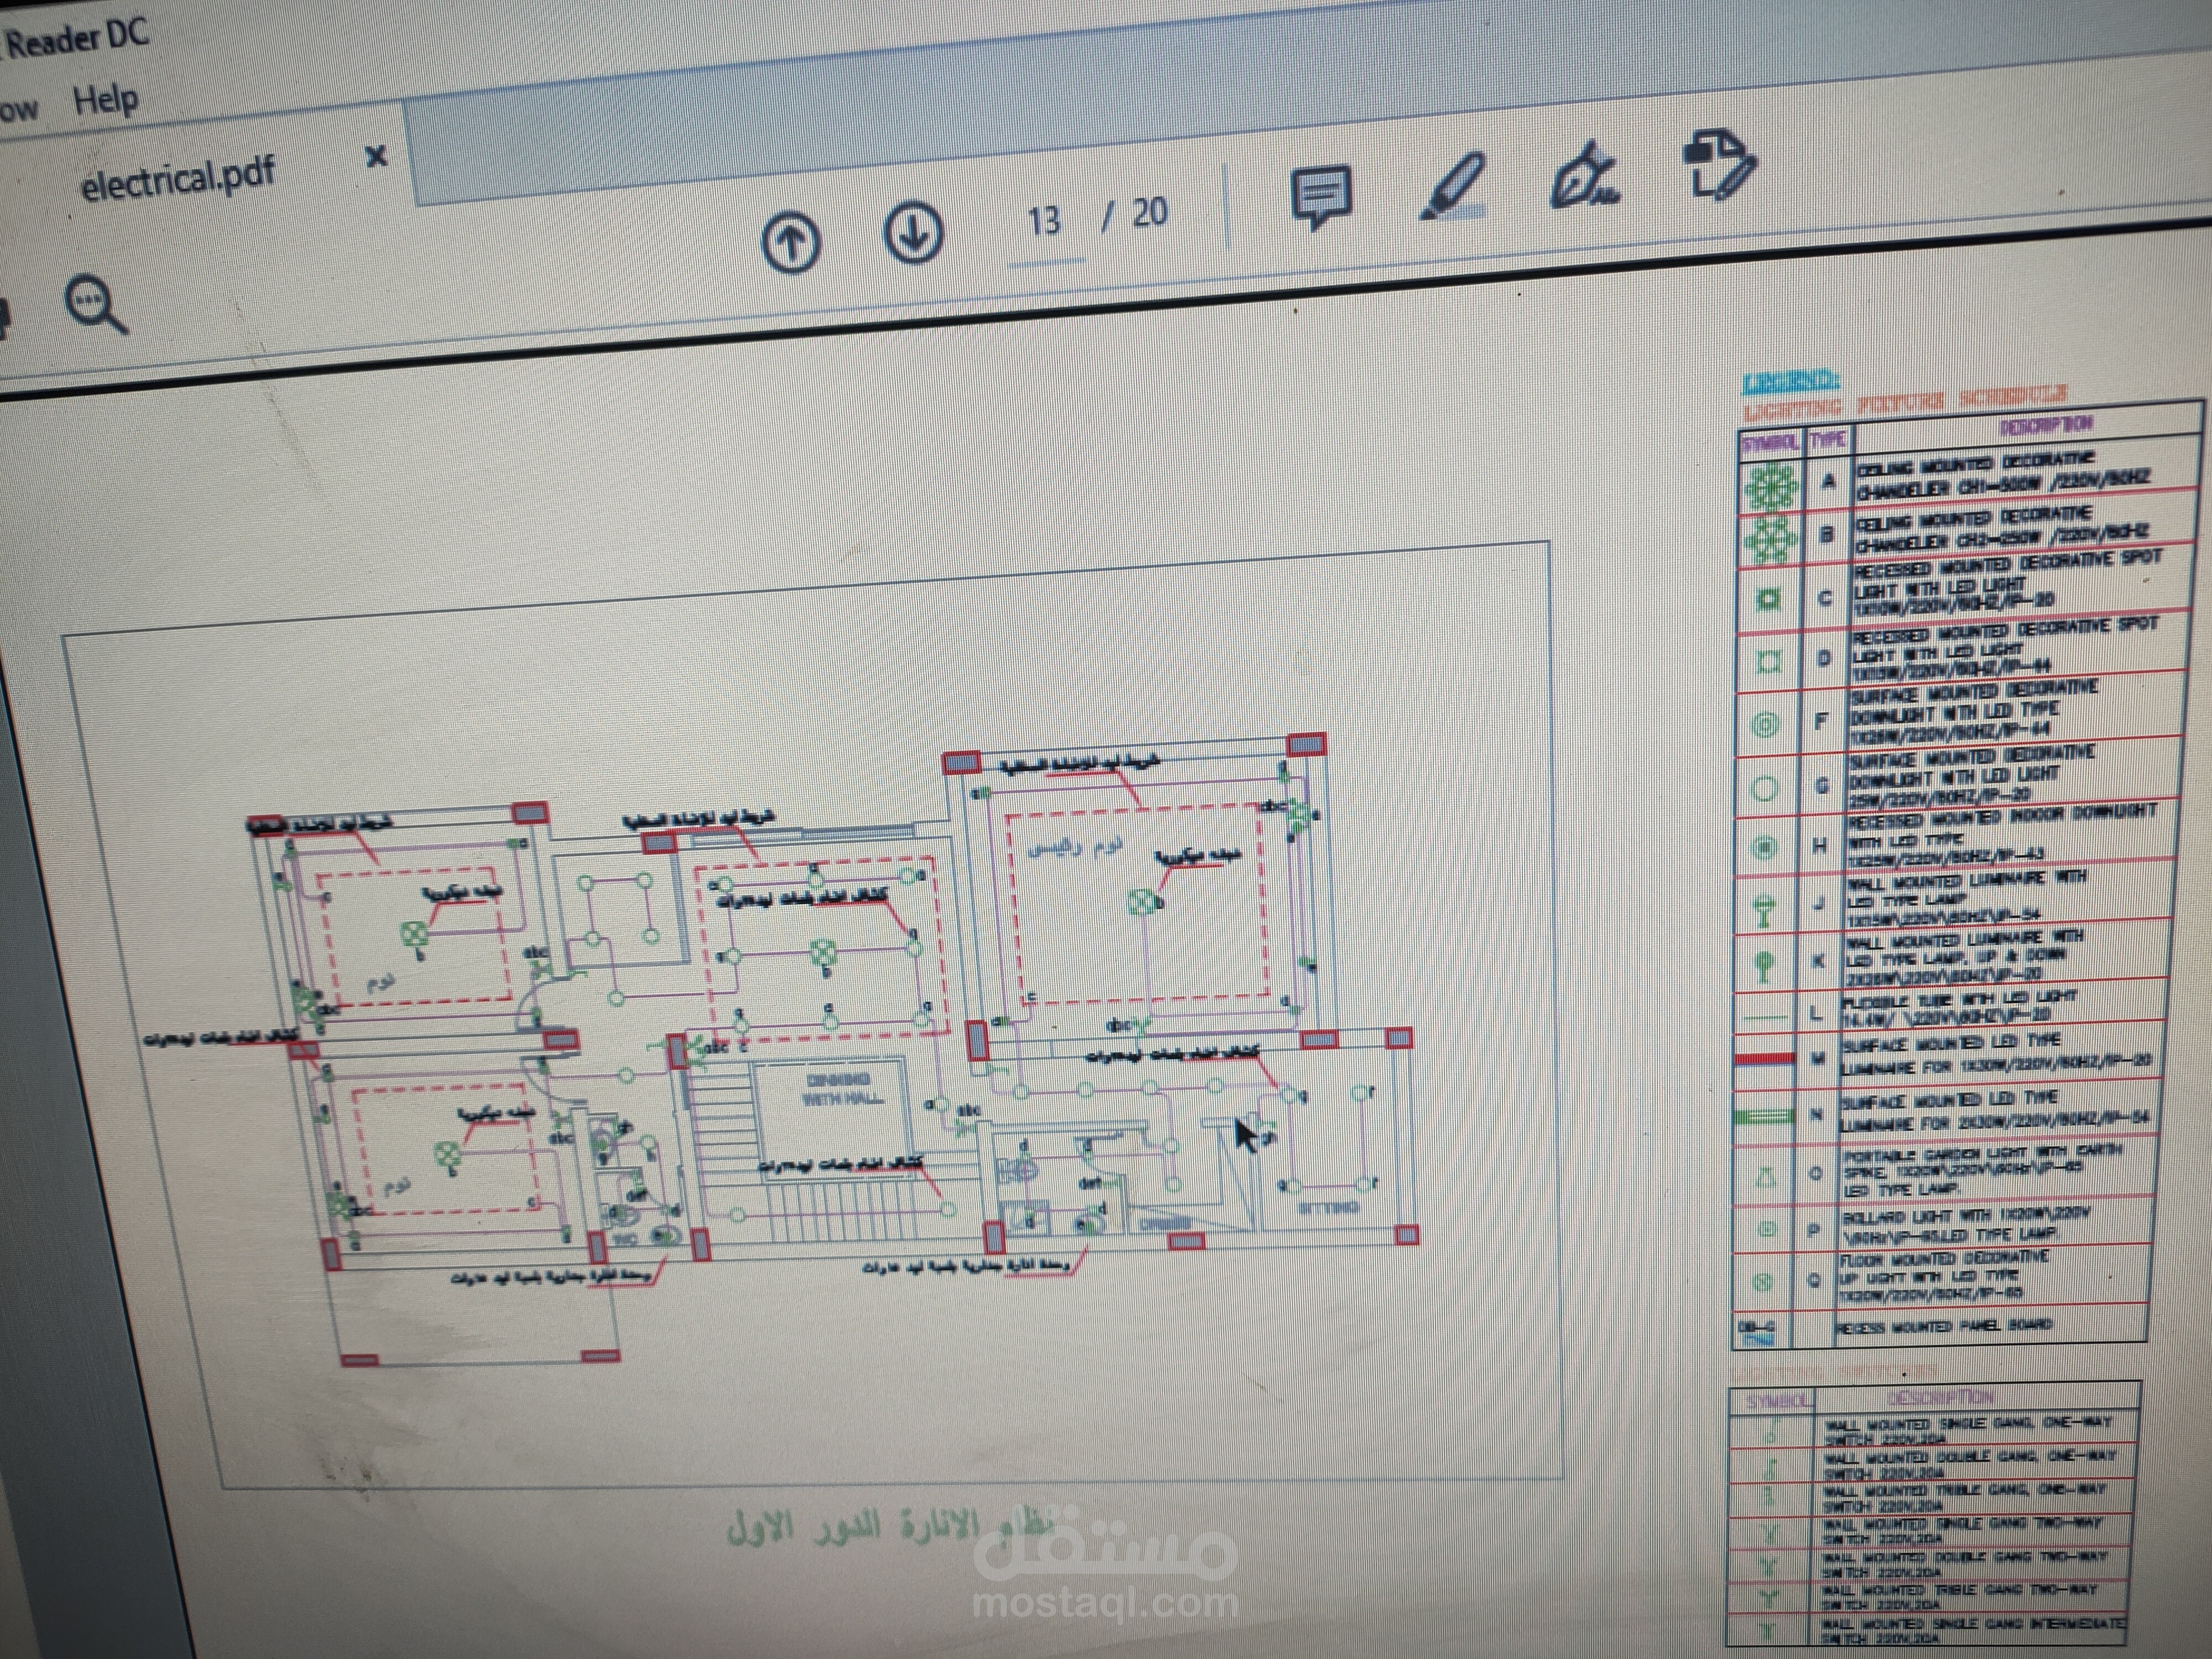Click the page number field showing 13
The image size is (2212, 1659).
(x=1044, y=221)
